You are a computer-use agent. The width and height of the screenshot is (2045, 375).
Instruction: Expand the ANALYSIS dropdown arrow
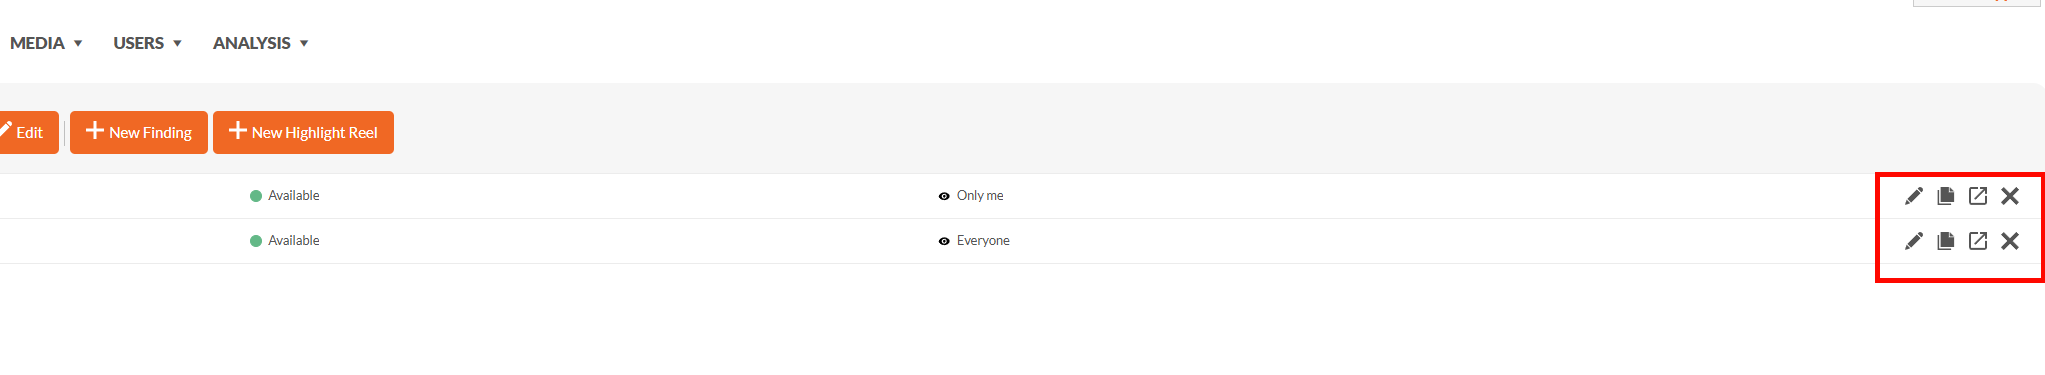tap(304, 44)
